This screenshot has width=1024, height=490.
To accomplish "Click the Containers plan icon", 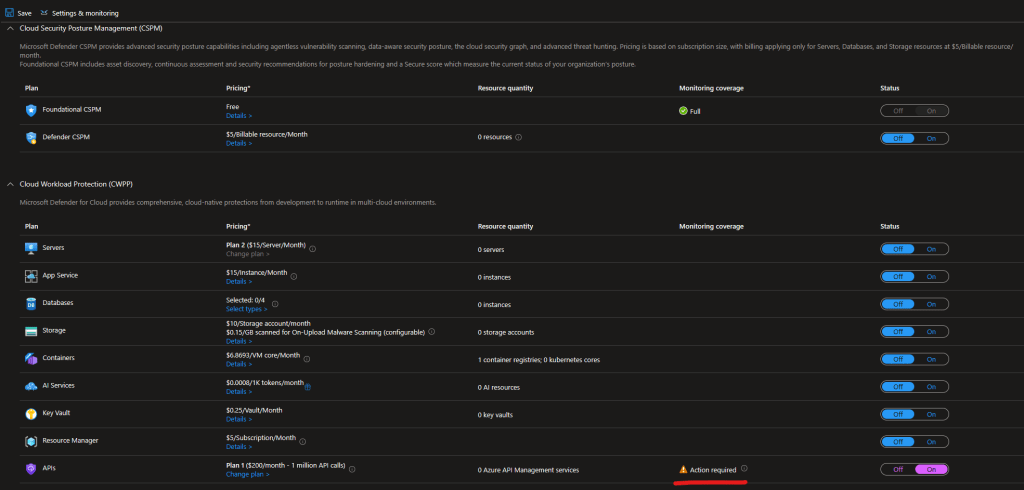I will pos(31,358).
